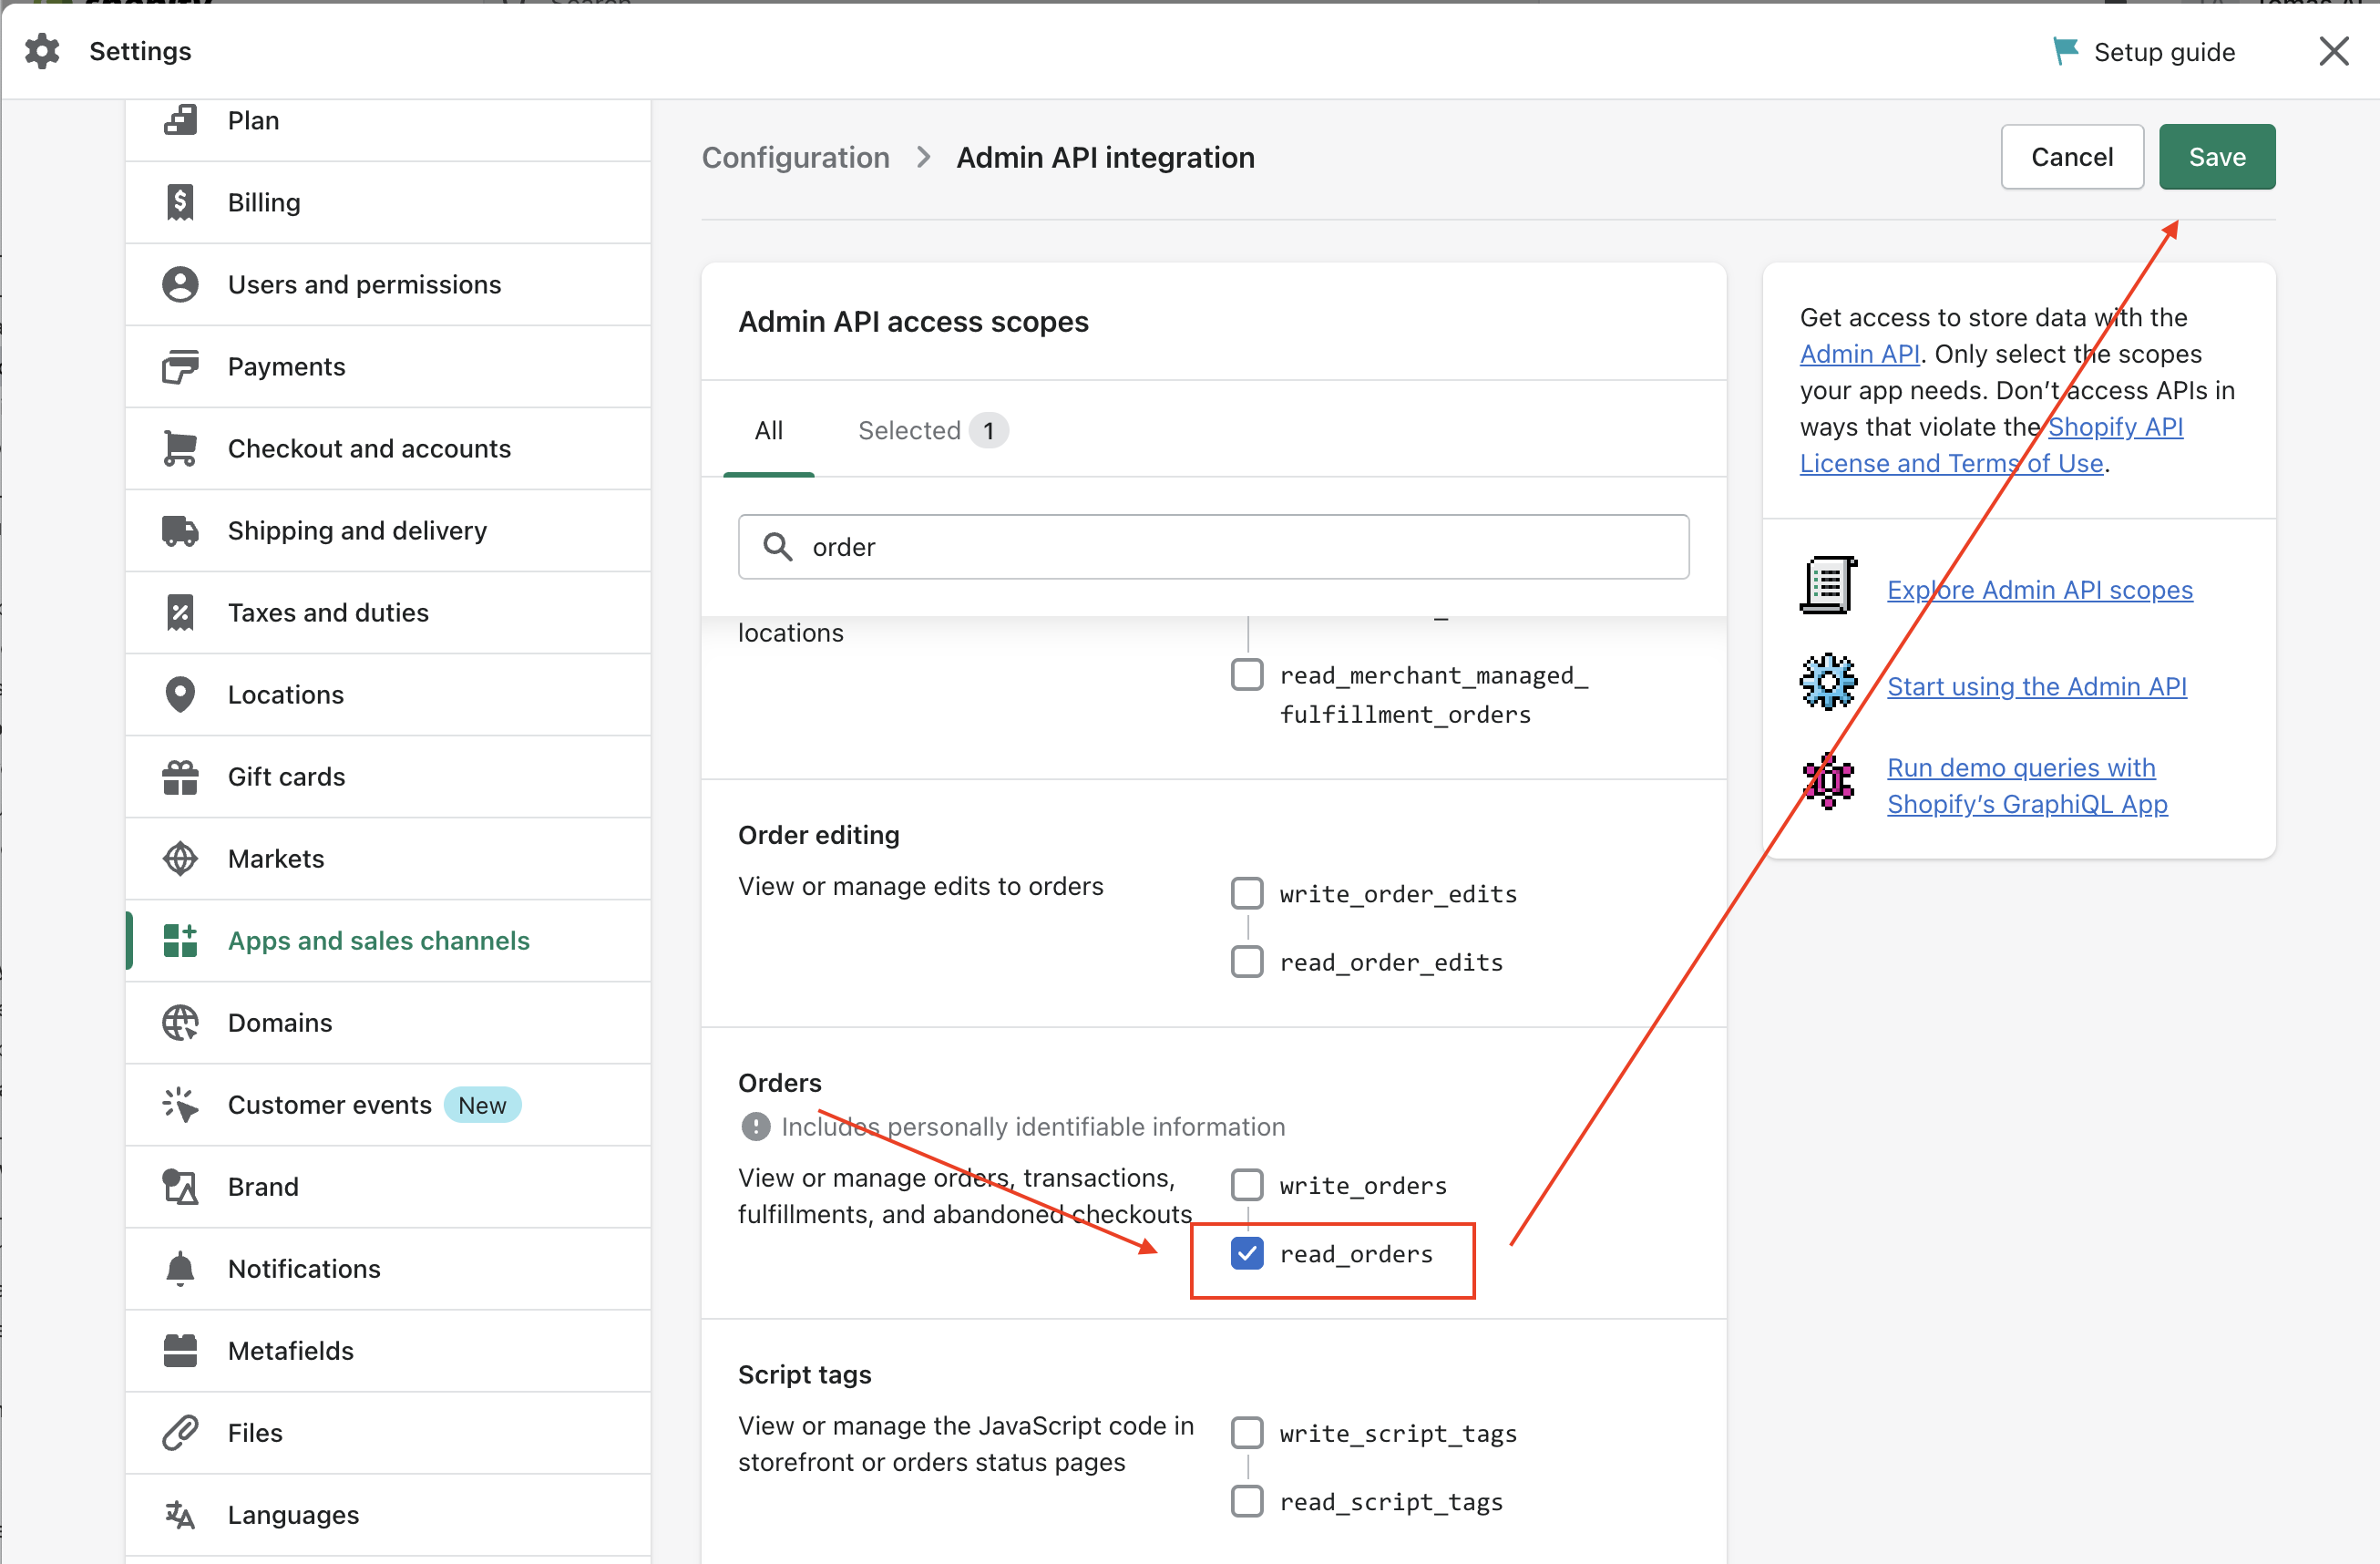
Task: Click the Setup guide flag icon
Action: 2065,51
